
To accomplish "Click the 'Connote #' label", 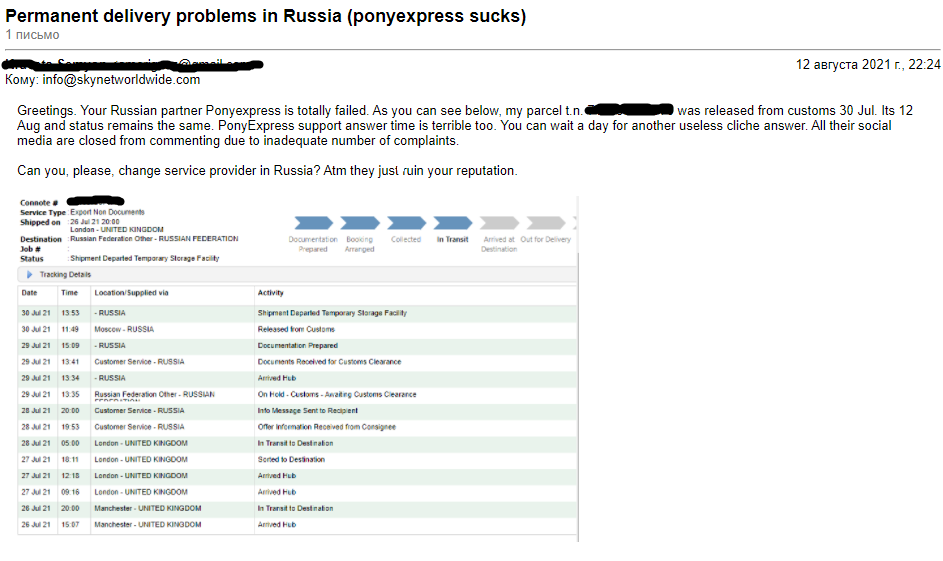I will pos(39,203).
